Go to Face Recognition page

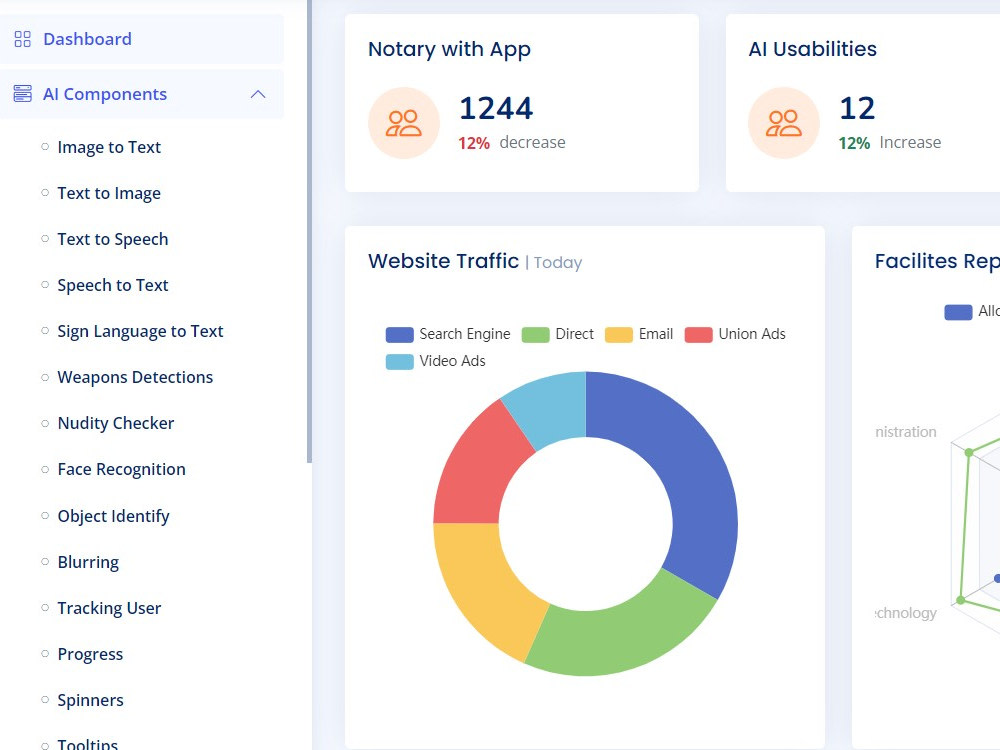click(x=121, y=469)
